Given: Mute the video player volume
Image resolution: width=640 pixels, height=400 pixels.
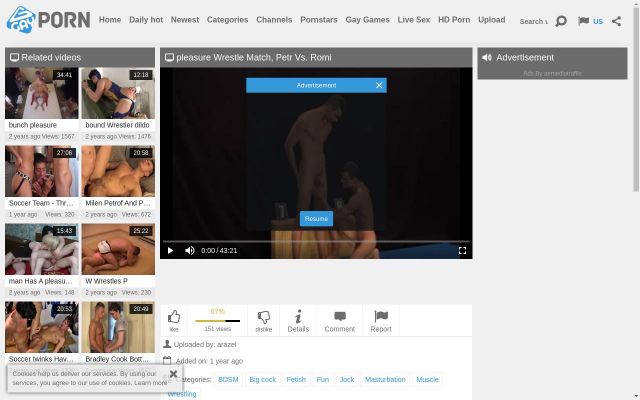Looking at the screenshot, I should pos(190,251).
